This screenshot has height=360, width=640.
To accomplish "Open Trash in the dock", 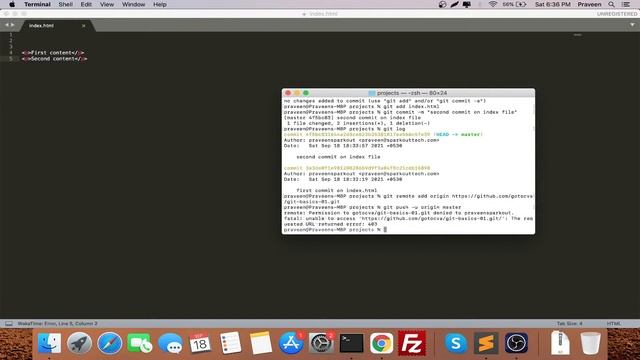I will click(591, 343).
